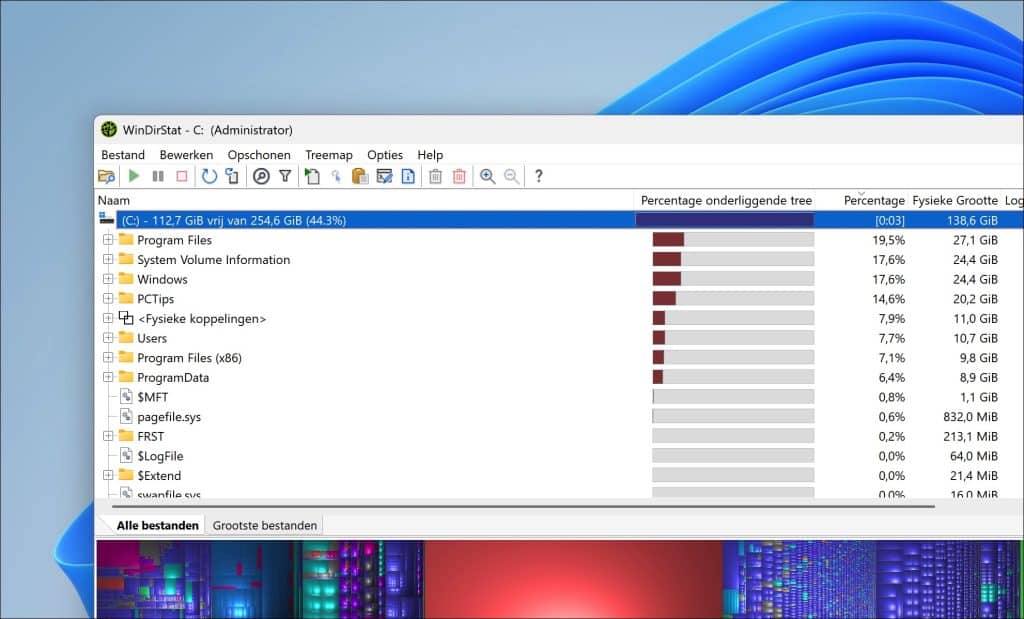Click the open item icon with green arrow

tap(312, 176)
